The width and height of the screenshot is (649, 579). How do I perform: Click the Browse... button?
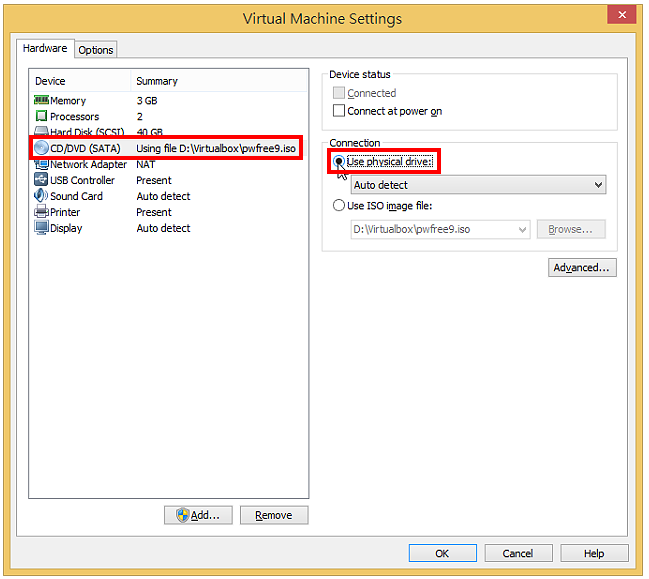click(x=573, y=230)
